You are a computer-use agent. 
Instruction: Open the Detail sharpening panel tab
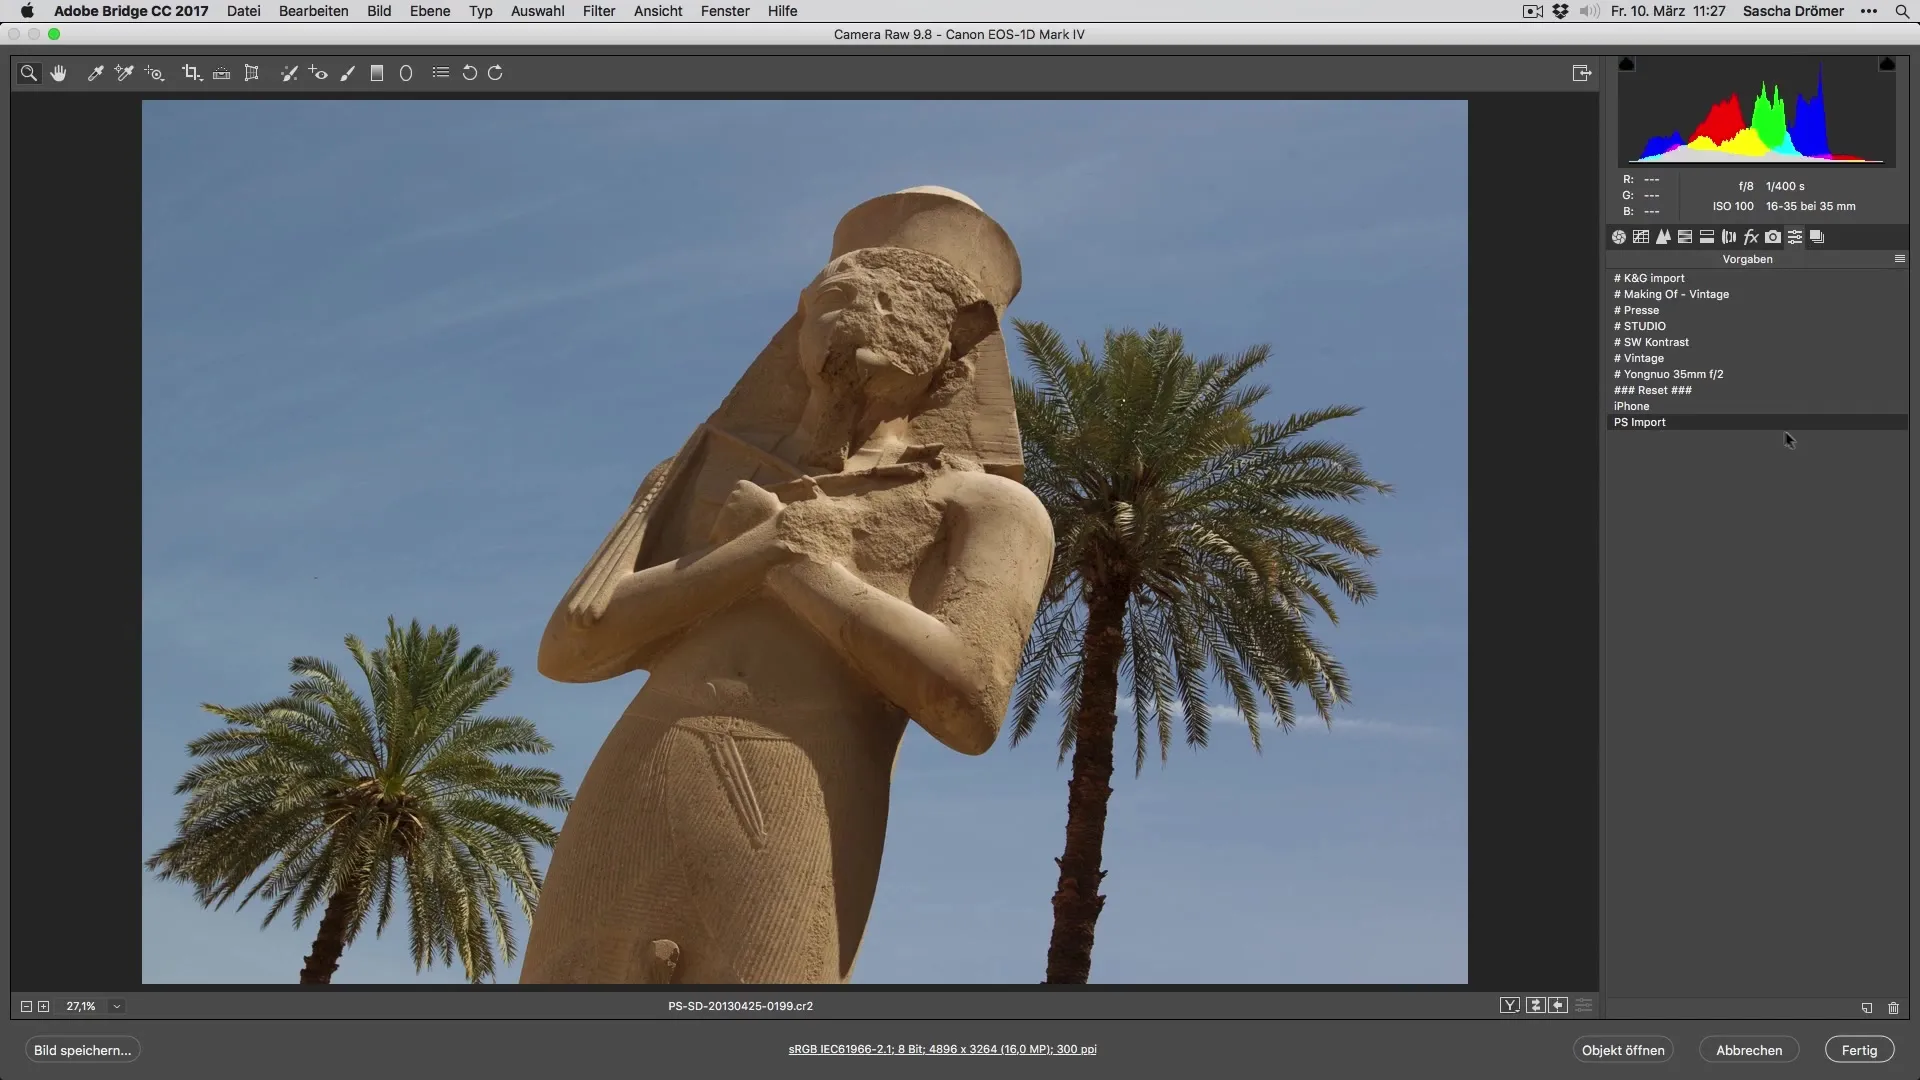[x=1663, y=237]
